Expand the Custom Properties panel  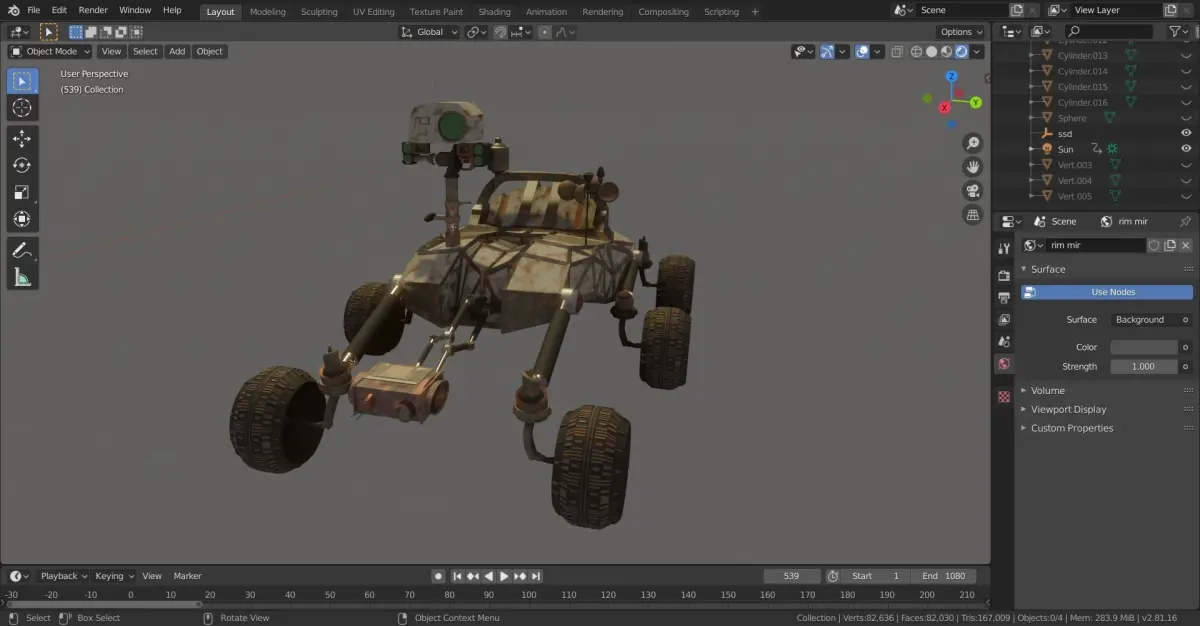point(1072,428)
